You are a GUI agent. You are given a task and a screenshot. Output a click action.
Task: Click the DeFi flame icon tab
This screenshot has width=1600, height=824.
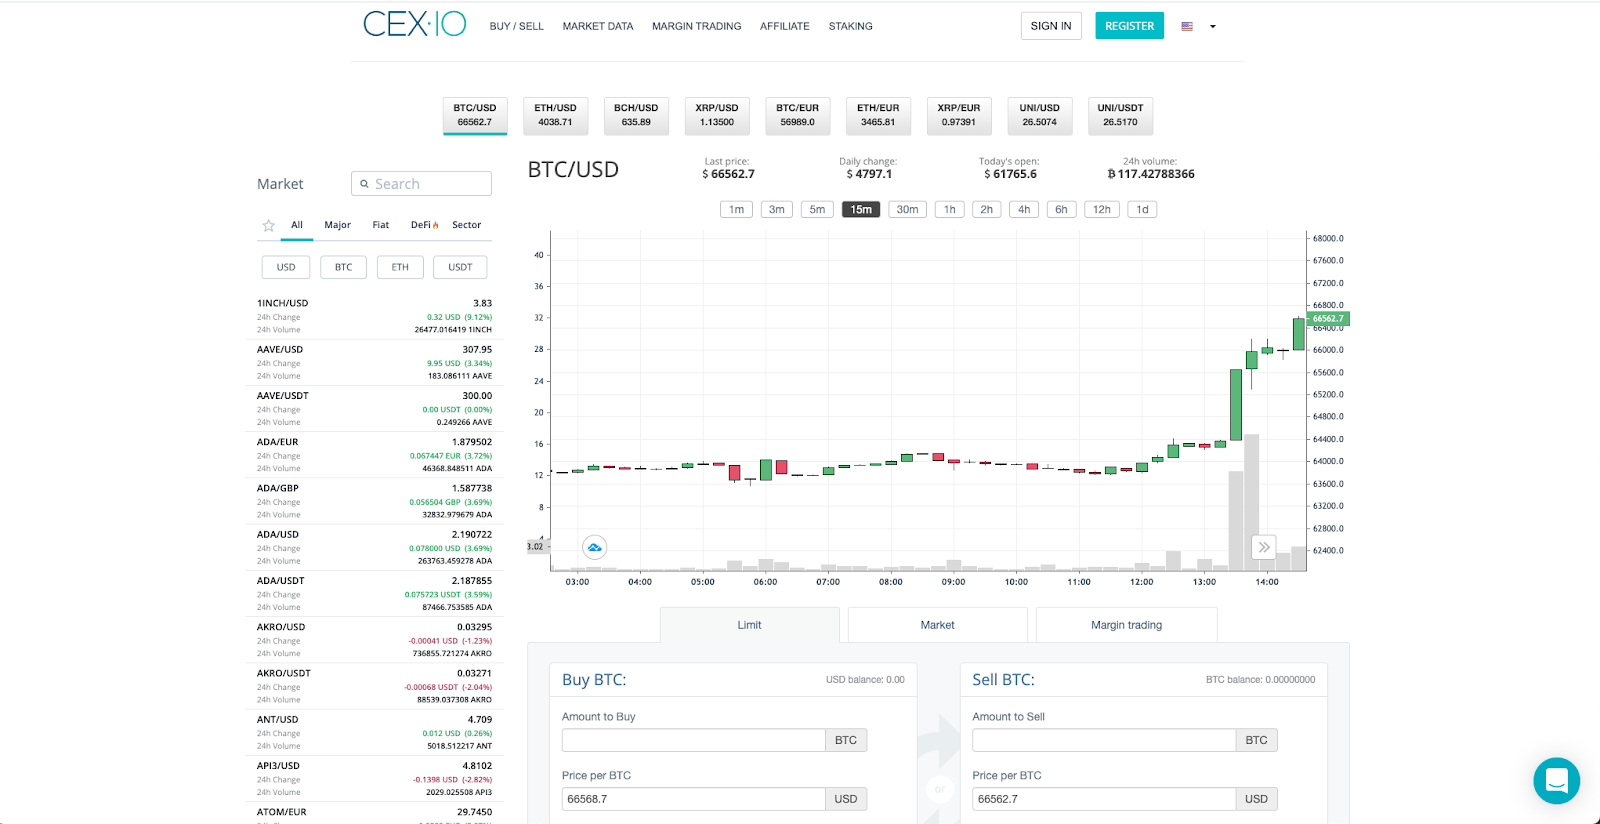tap(424, 225)
